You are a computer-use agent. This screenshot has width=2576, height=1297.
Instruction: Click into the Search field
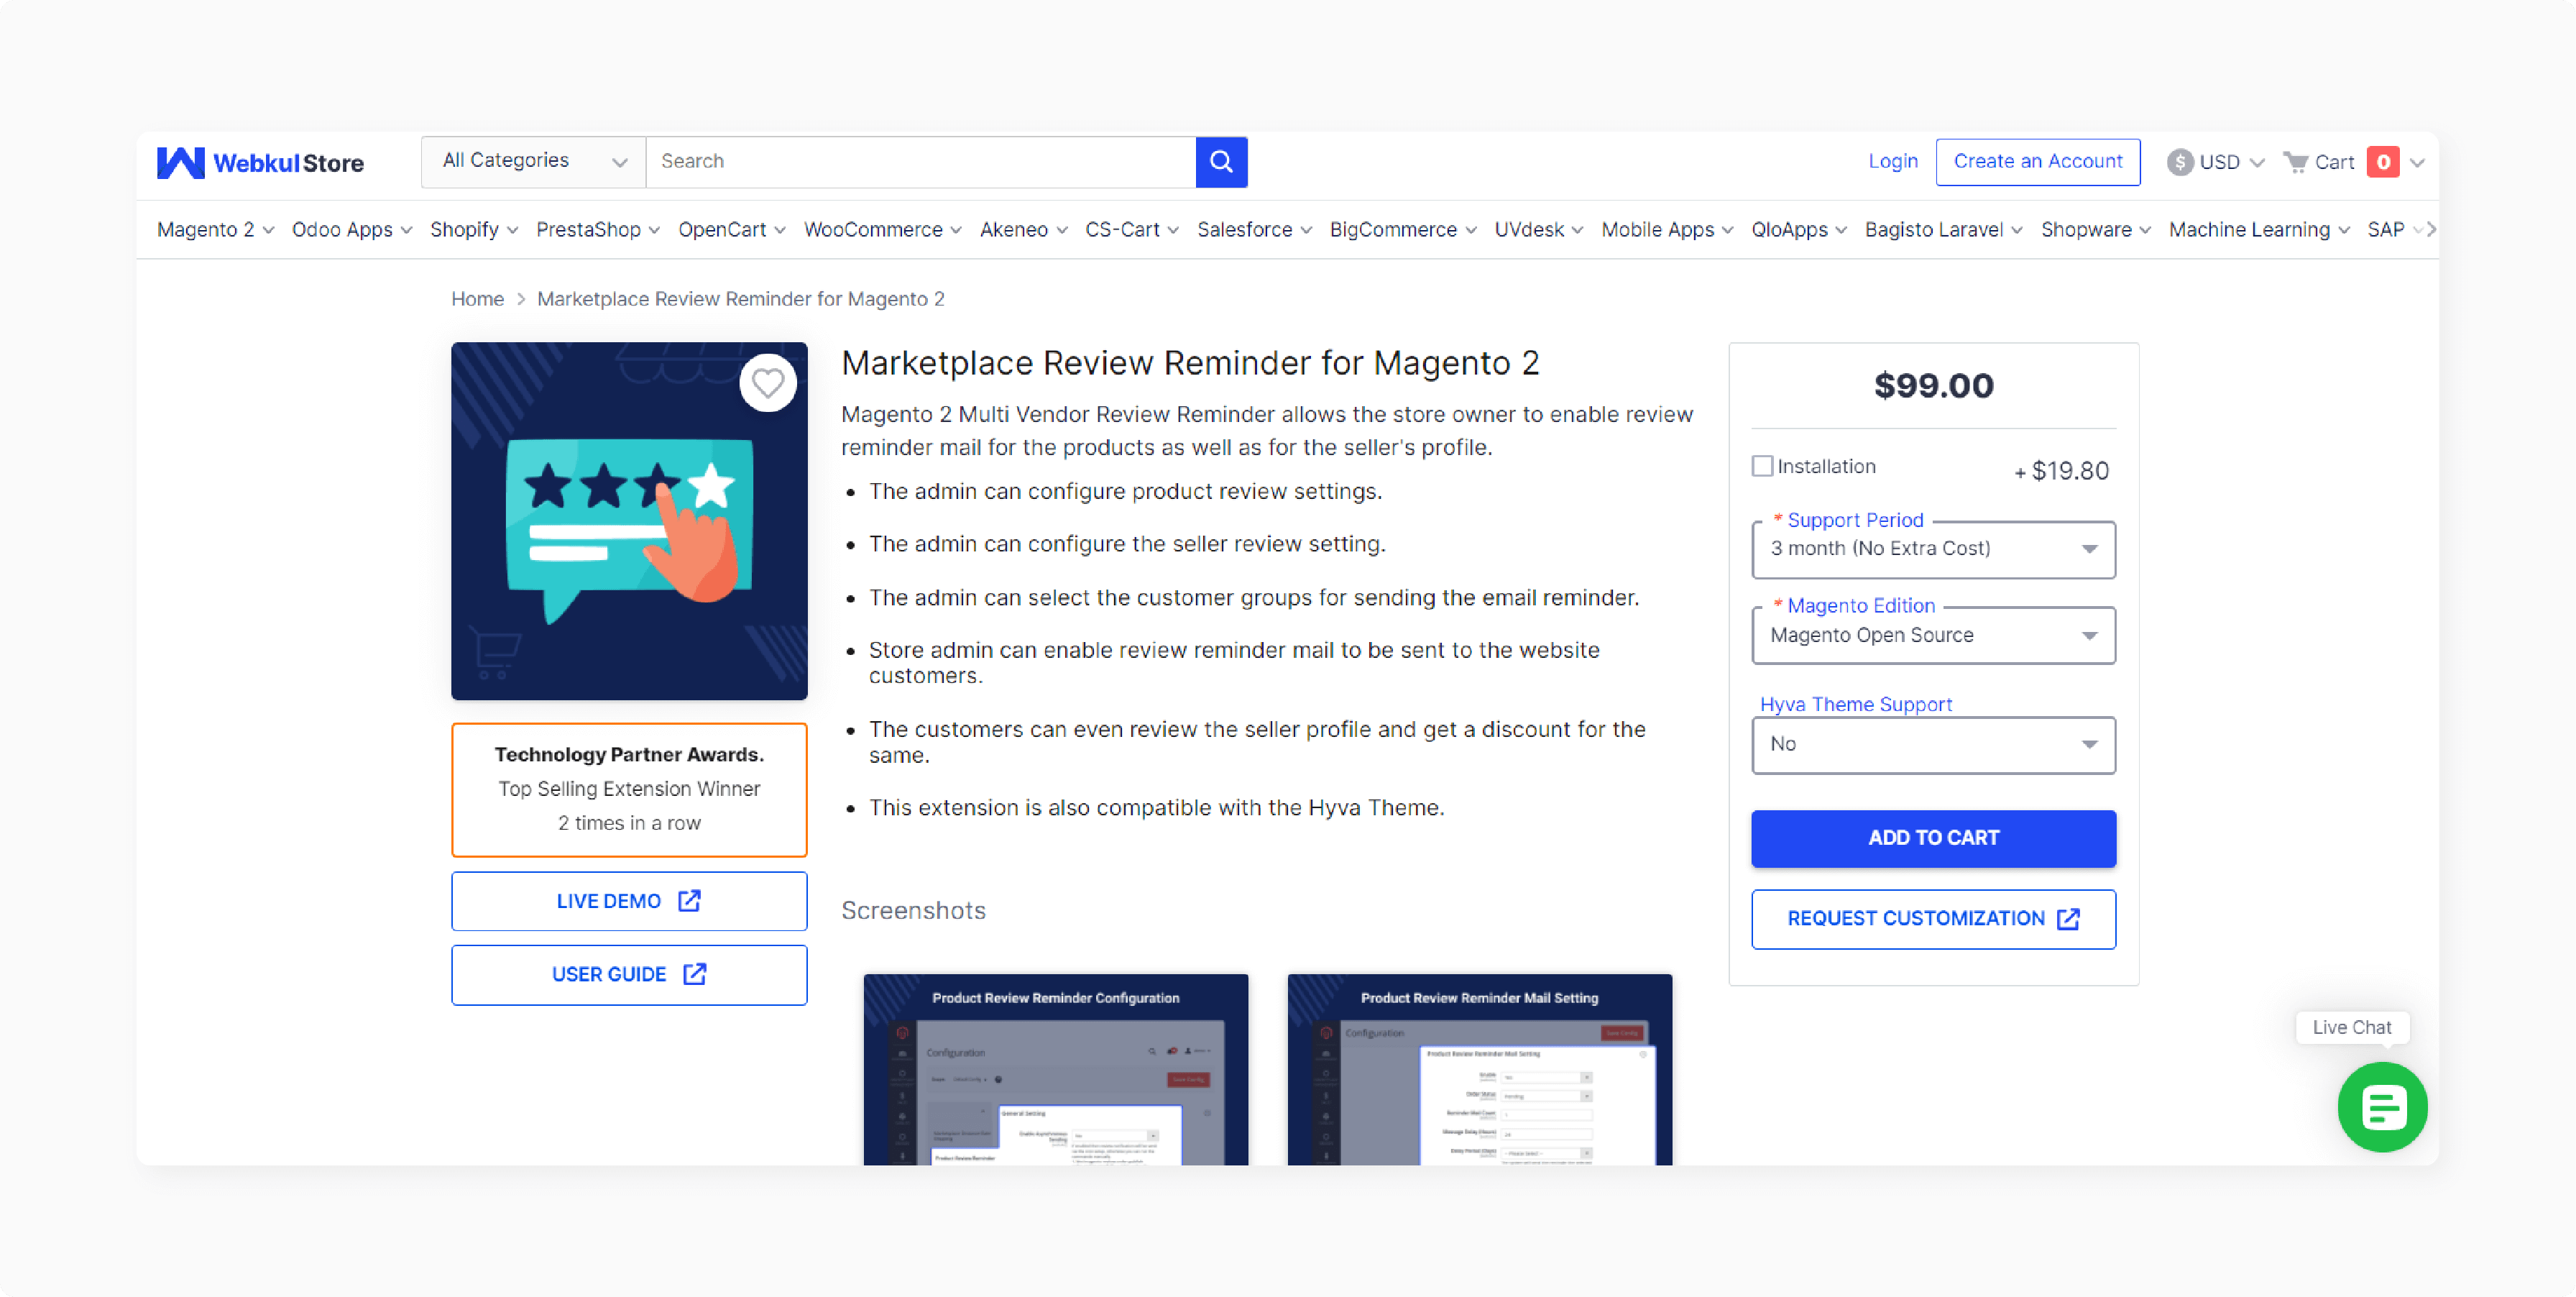pyautogui.click(x=921, y=161)
